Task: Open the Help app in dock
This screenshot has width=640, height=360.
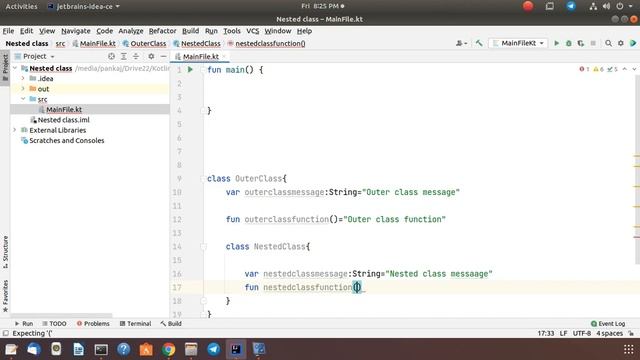Action: pos(123,349)
